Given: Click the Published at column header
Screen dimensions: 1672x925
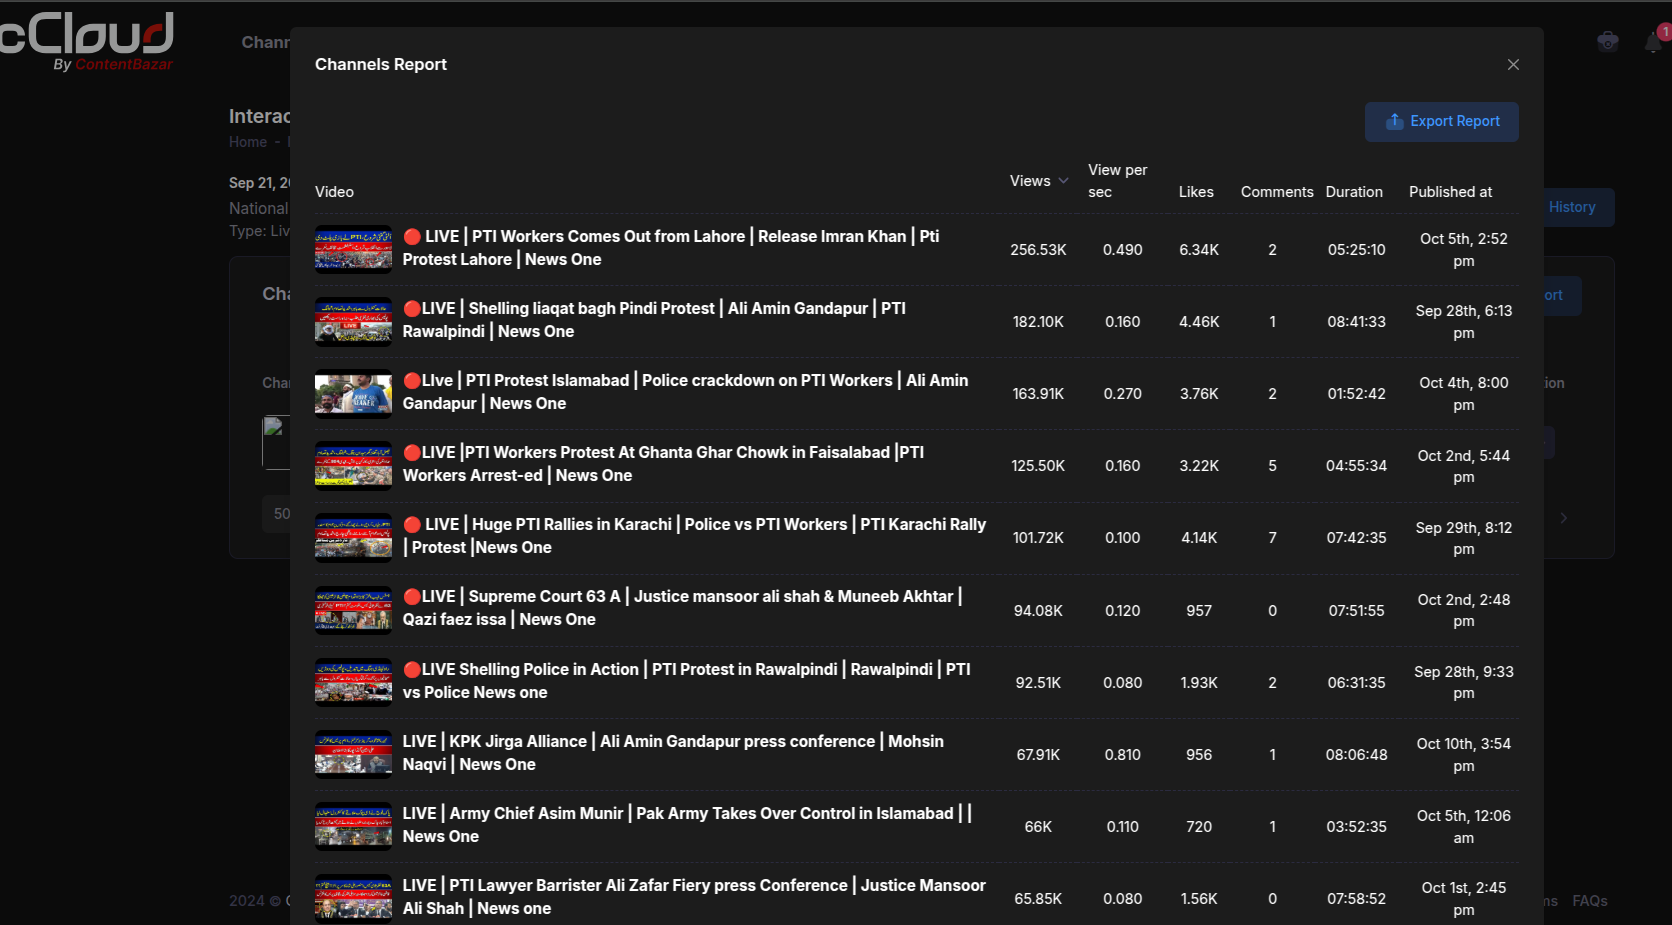Looking at the screenshot, I should pyautogui.click(x=1450, y=192).
